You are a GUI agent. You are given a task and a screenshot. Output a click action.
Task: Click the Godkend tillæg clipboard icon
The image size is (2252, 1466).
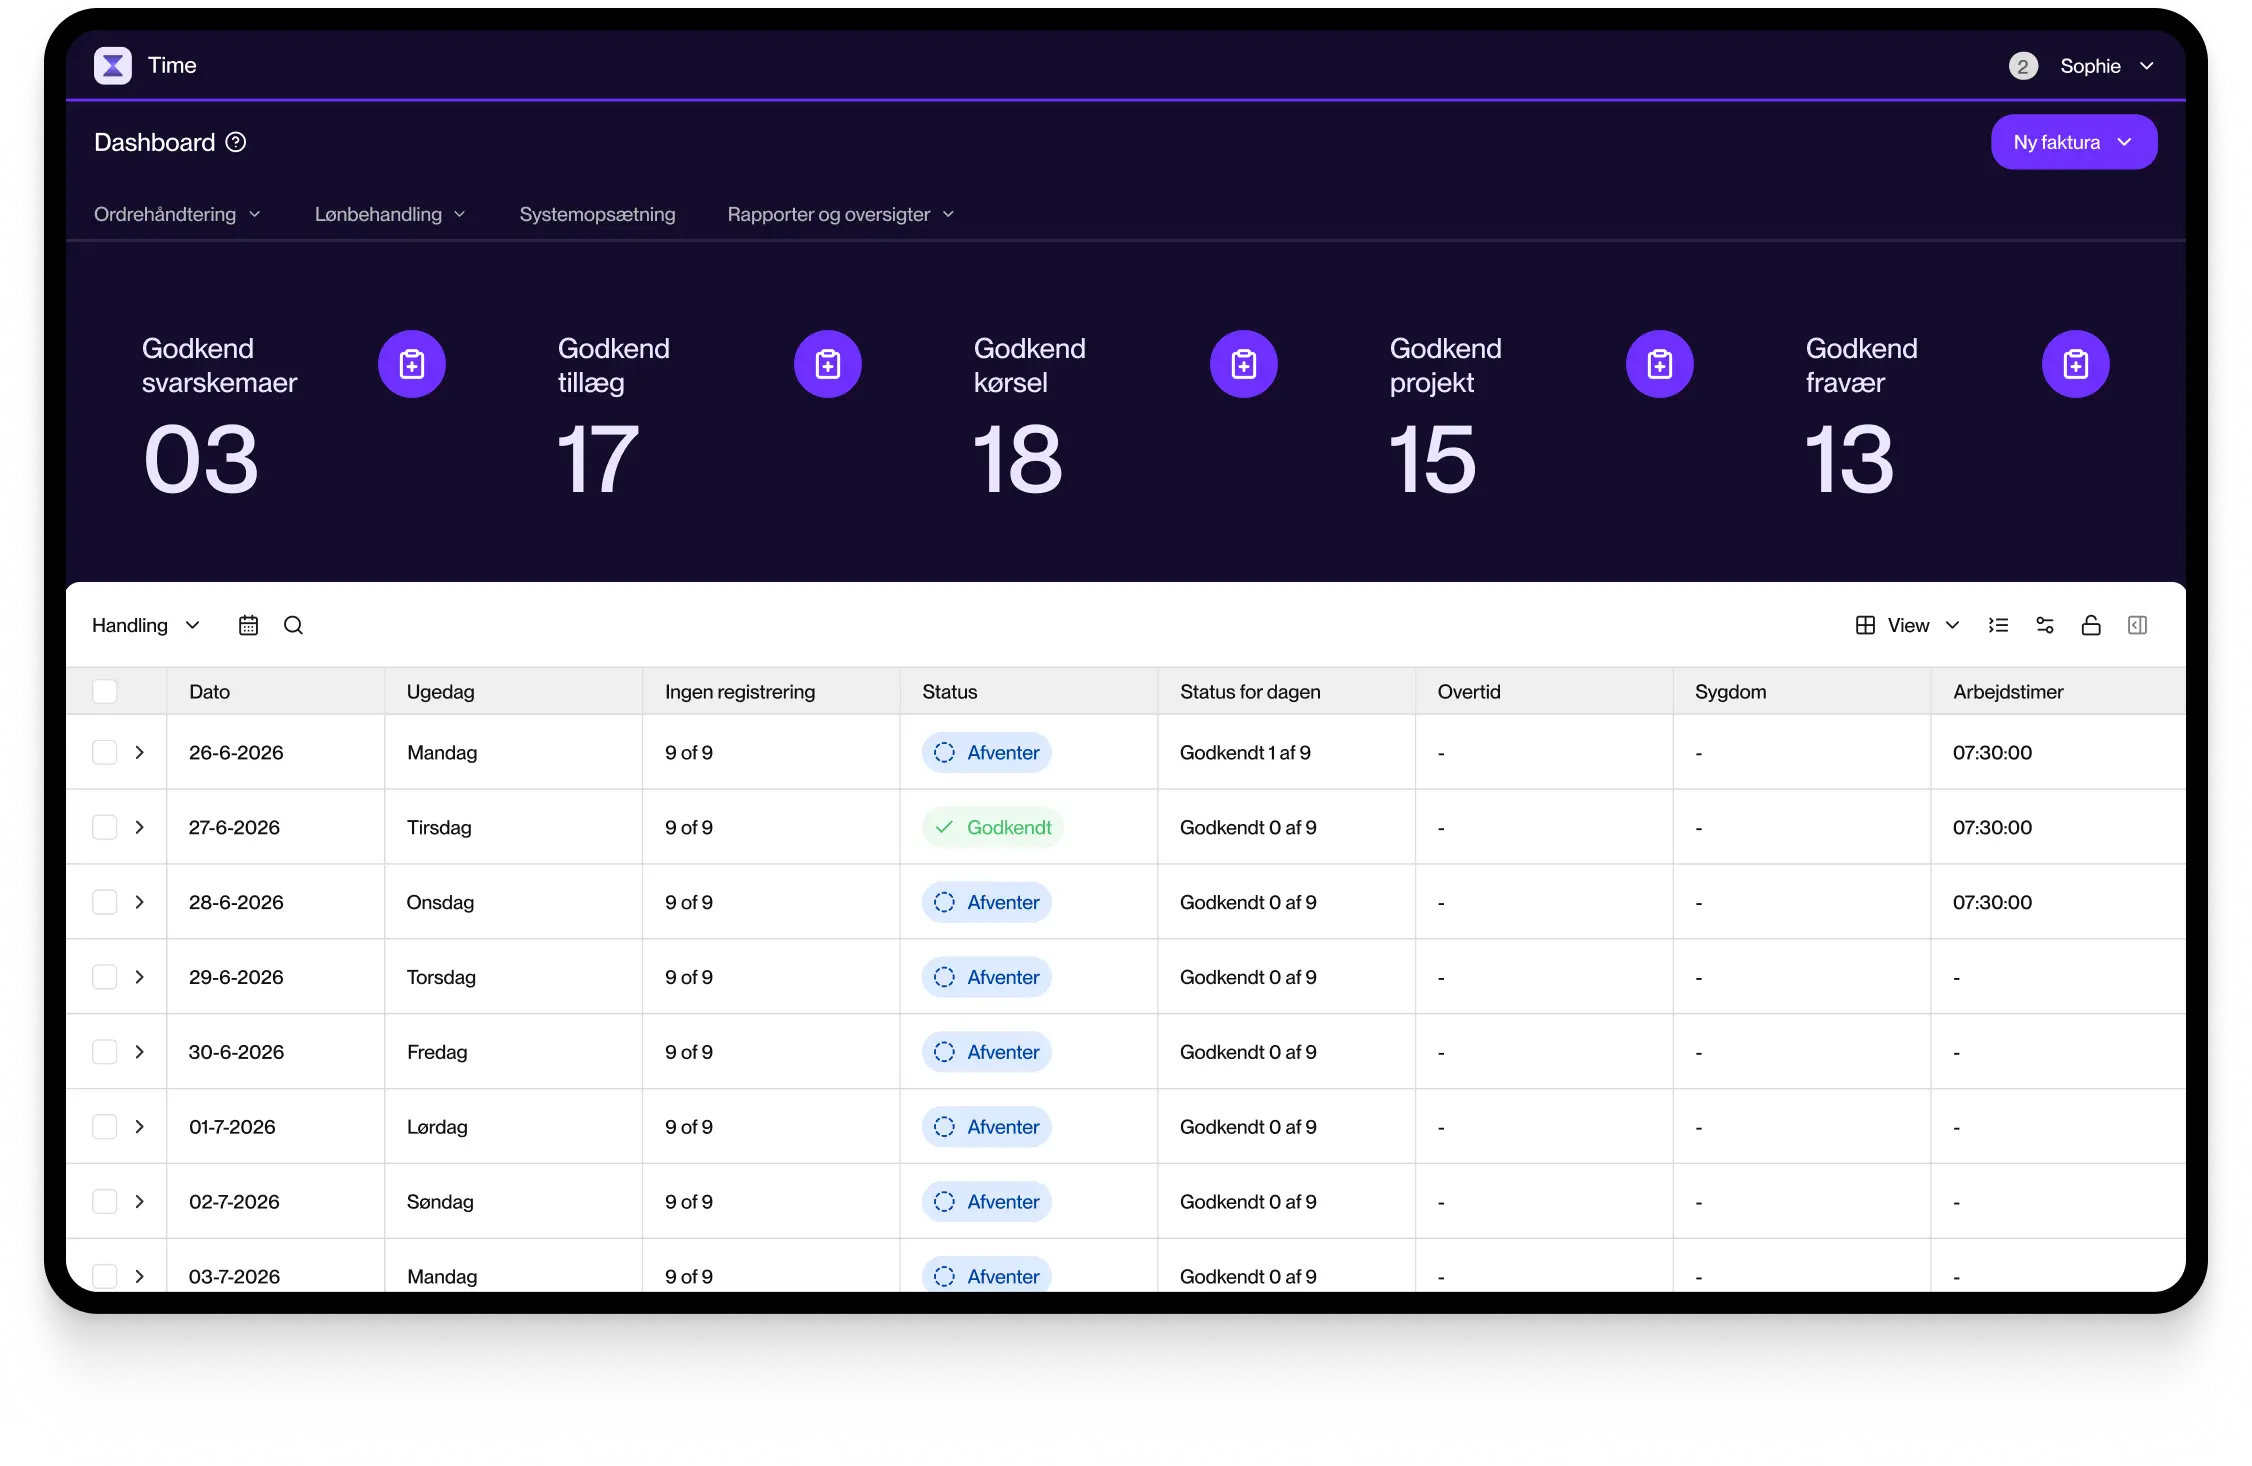point(827,364)
